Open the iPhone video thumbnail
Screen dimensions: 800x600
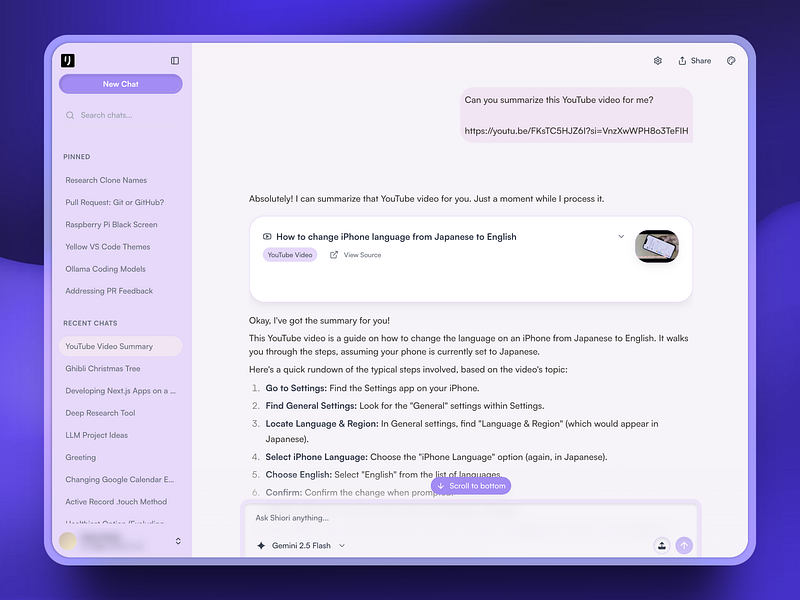pyautogui.click(x=657, y=246)
